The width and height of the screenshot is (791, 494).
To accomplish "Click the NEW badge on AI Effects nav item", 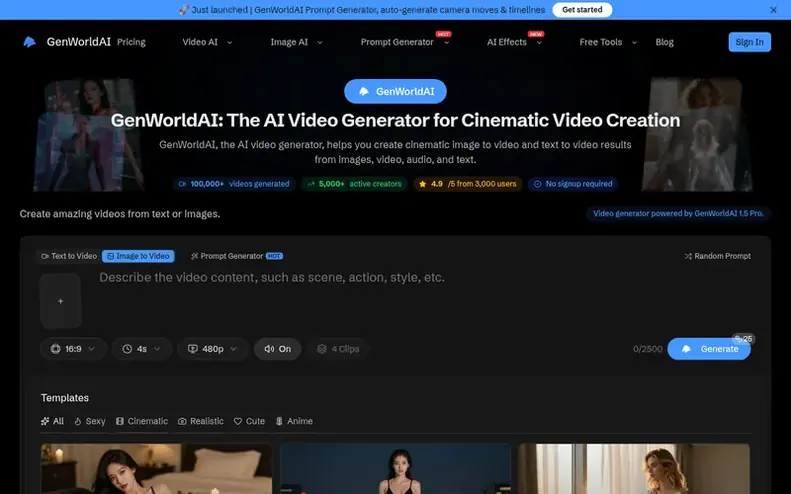I will click(536, 34).
